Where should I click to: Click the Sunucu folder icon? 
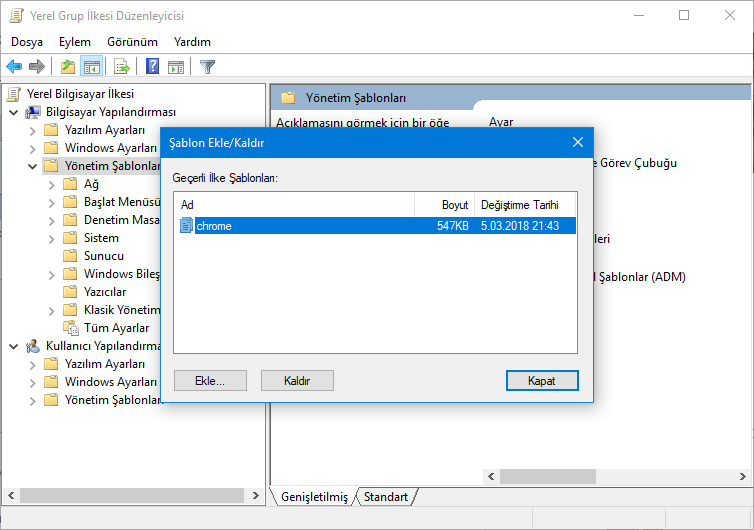(x=70, y=256)
